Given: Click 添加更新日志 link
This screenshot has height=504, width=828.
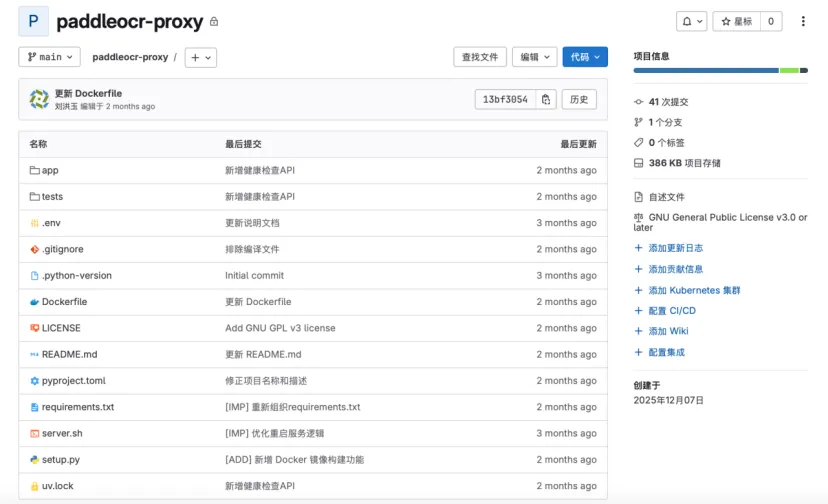Looking at the screenshot, I should click(x=675, y=248).
